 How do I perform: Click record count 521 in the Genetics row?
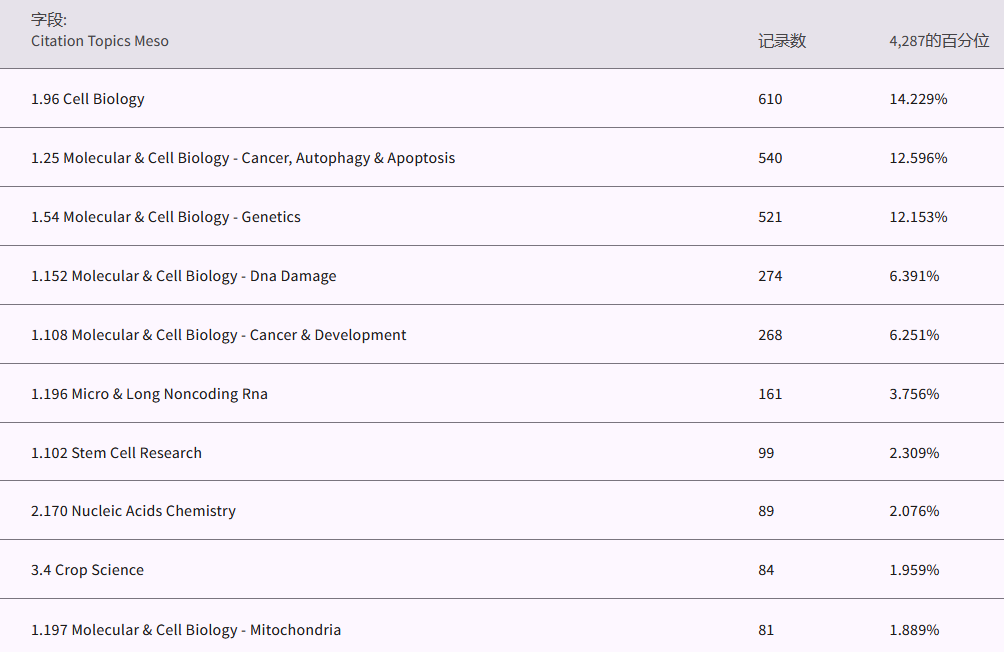click(x=770, y=217)
